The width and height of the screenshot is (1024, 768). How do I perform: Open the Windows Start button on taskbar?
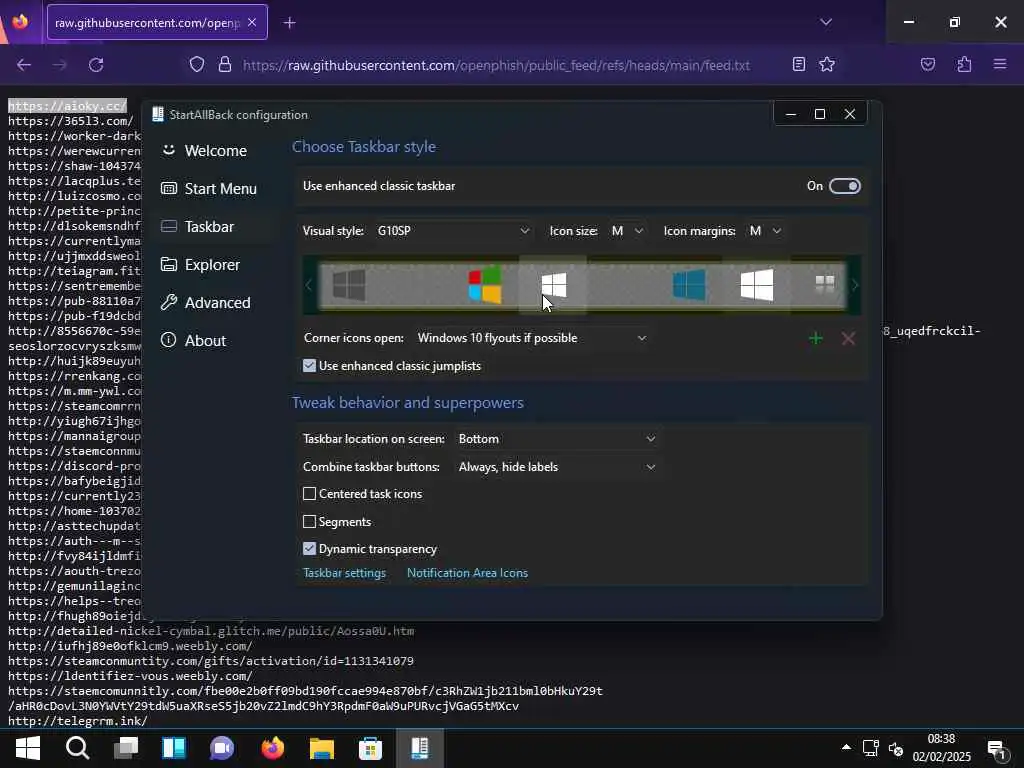click(x=27, y=748)
